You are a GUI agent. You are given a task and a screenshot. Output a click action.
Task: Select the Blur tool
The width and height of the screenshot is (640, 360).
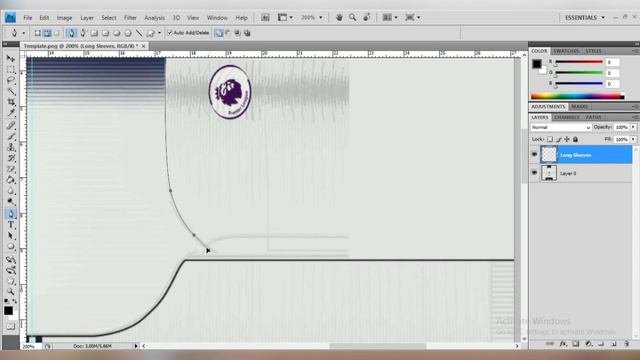coord(11,191)
